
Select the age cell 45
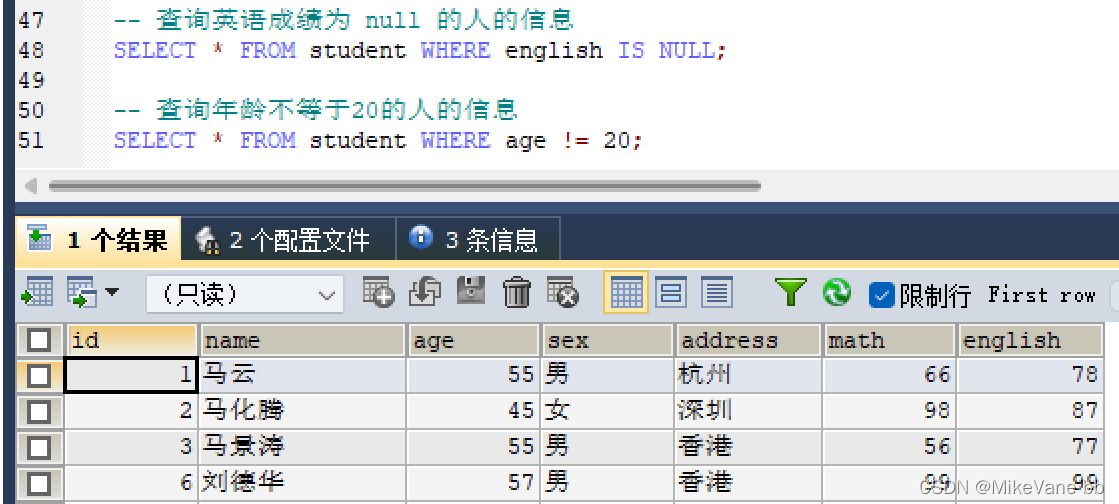tap(473, 410)
